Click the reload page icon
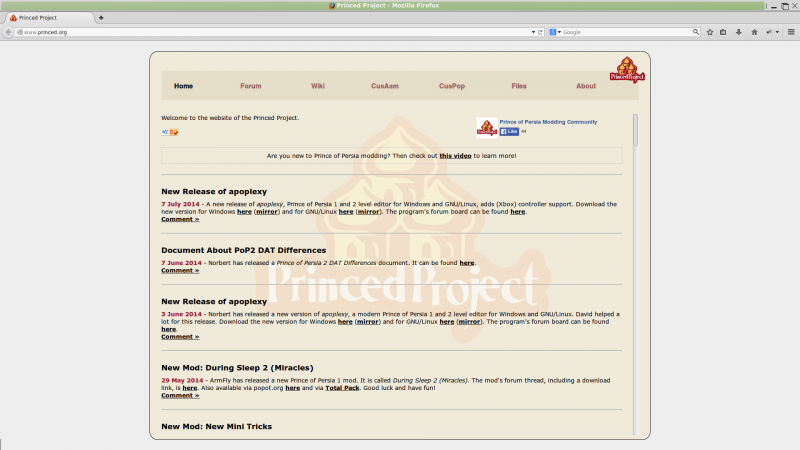The image size is (800, 450). [x=540, y=32]
